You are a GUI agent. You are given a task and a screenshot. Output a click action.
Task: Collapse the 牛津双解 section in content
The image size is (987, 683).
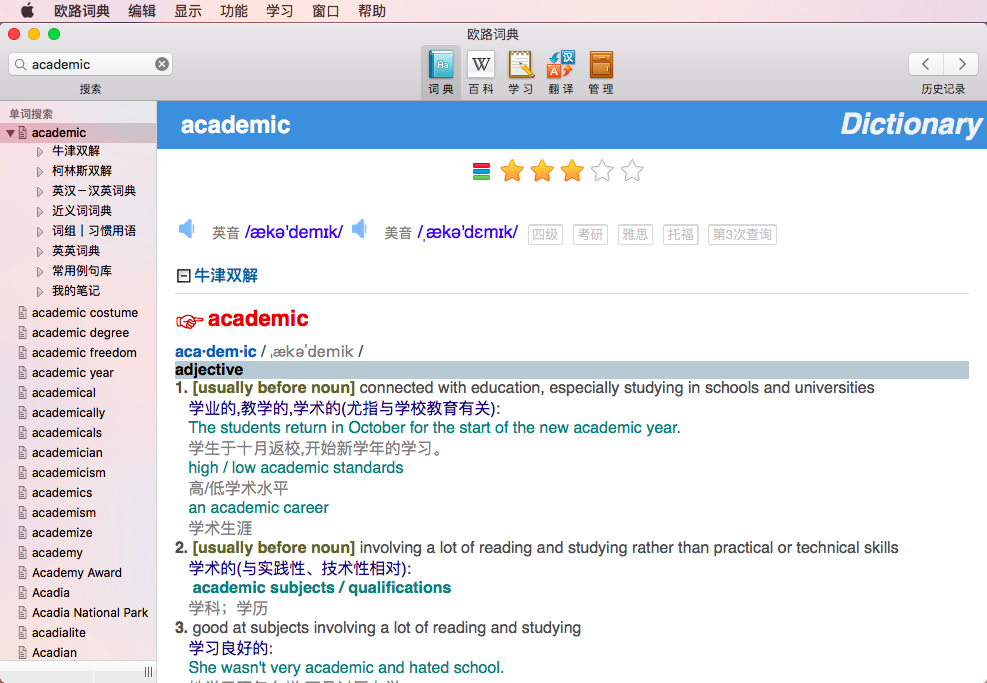pyautogui.click(x=183, y=276)
